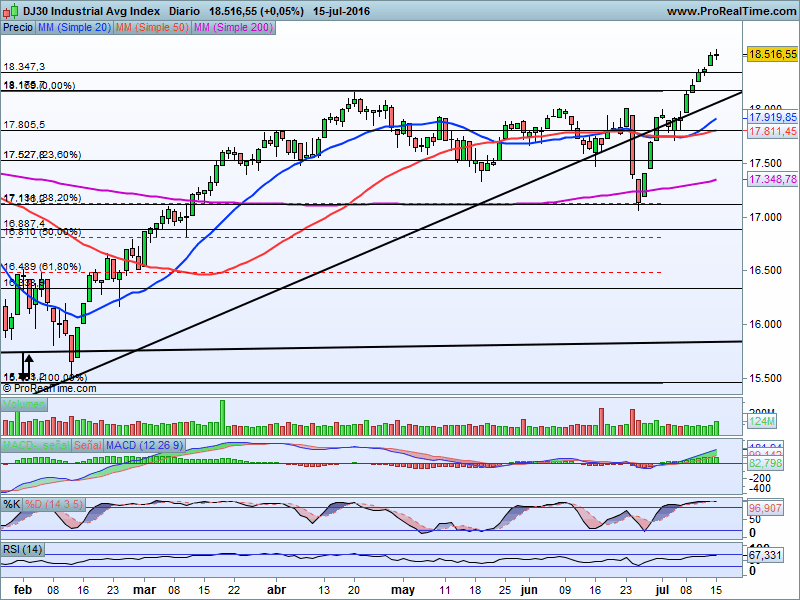Click the may month label on time axis
The height and width of the screenshot is (600, 800).
403,590
